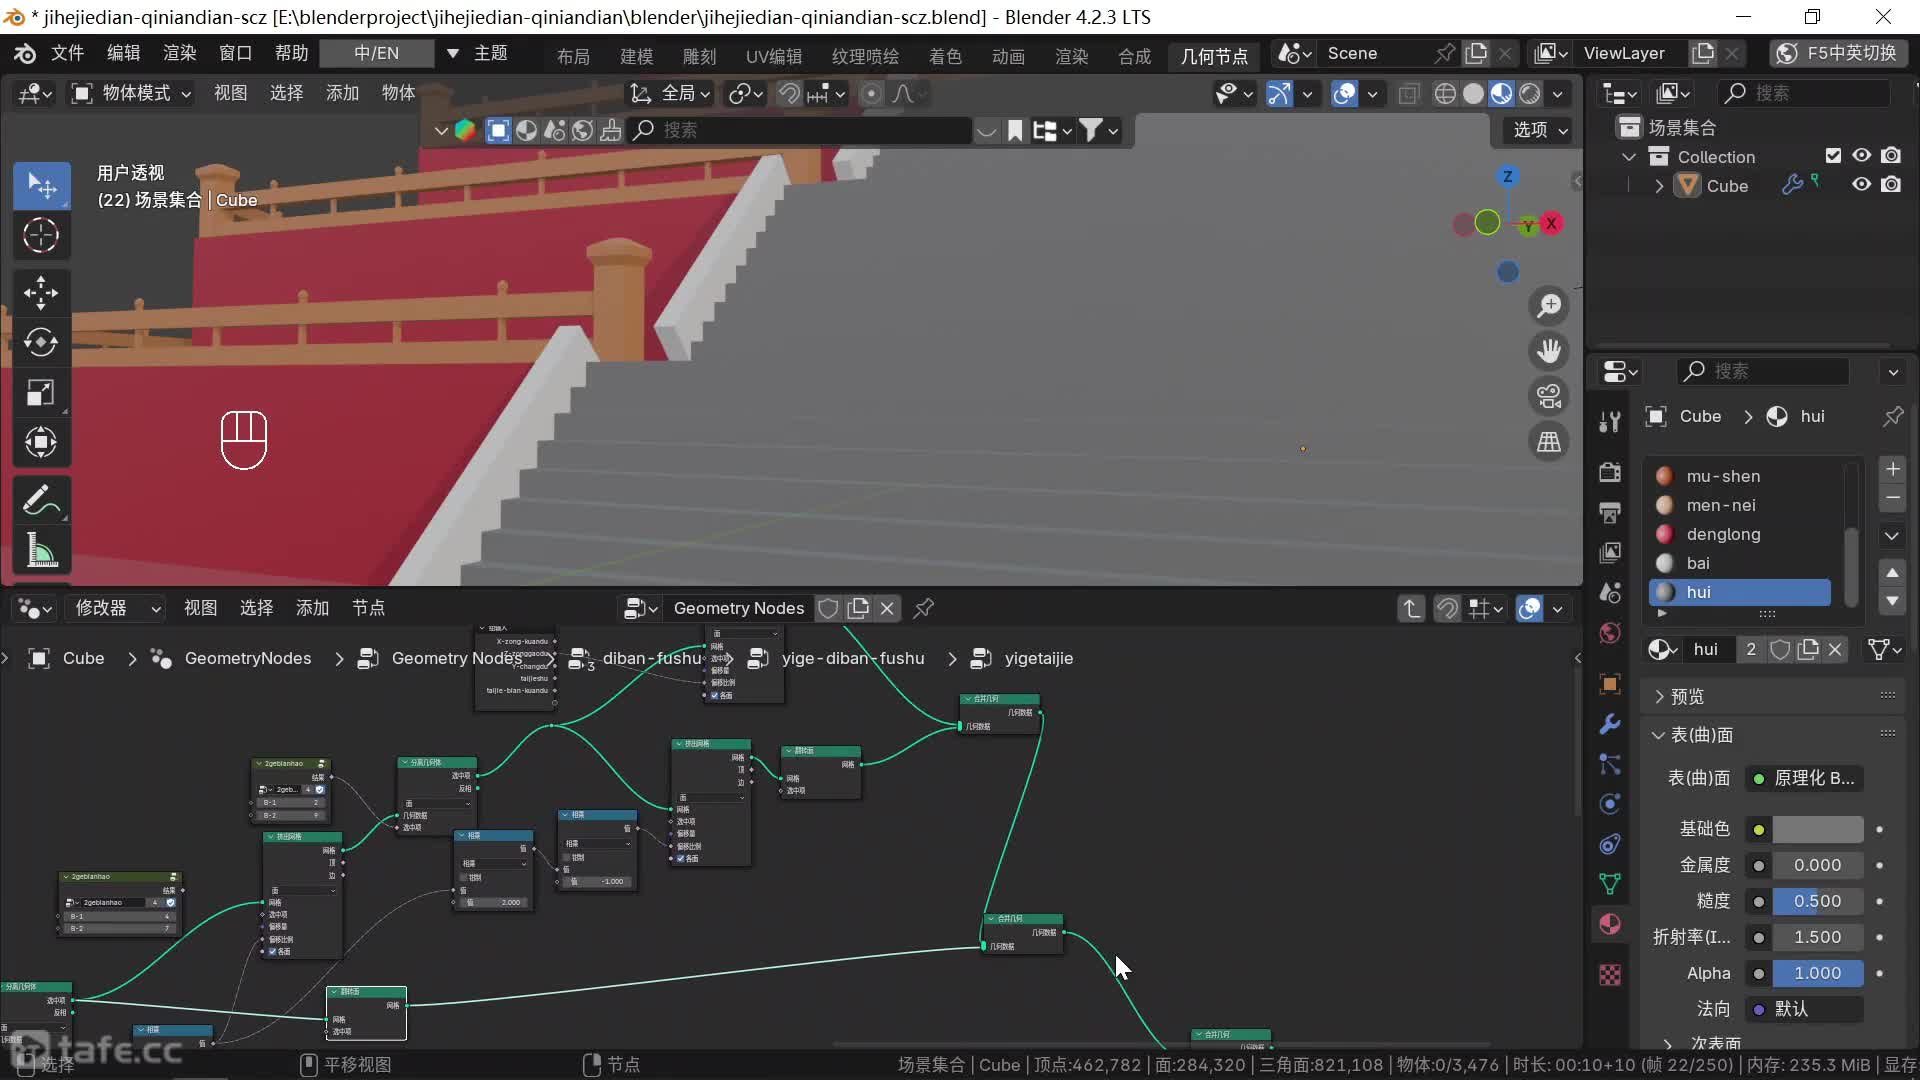Go to parent node tree arrow
Viewport: 1920px width, 1080px height.
[x=1411, y=608]
